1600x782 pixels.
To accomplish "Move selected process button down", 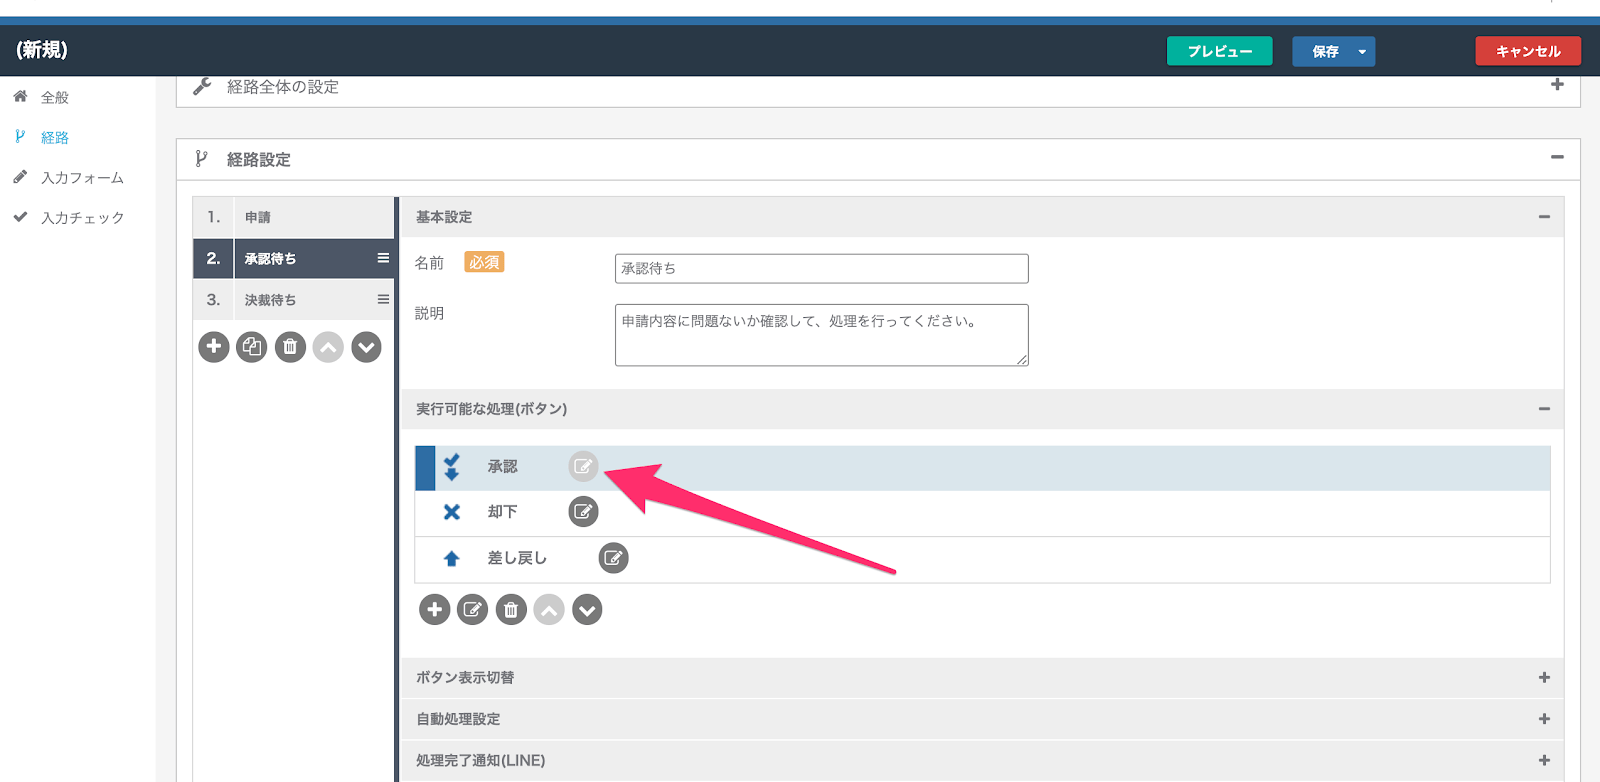I will tap(587, 609).
